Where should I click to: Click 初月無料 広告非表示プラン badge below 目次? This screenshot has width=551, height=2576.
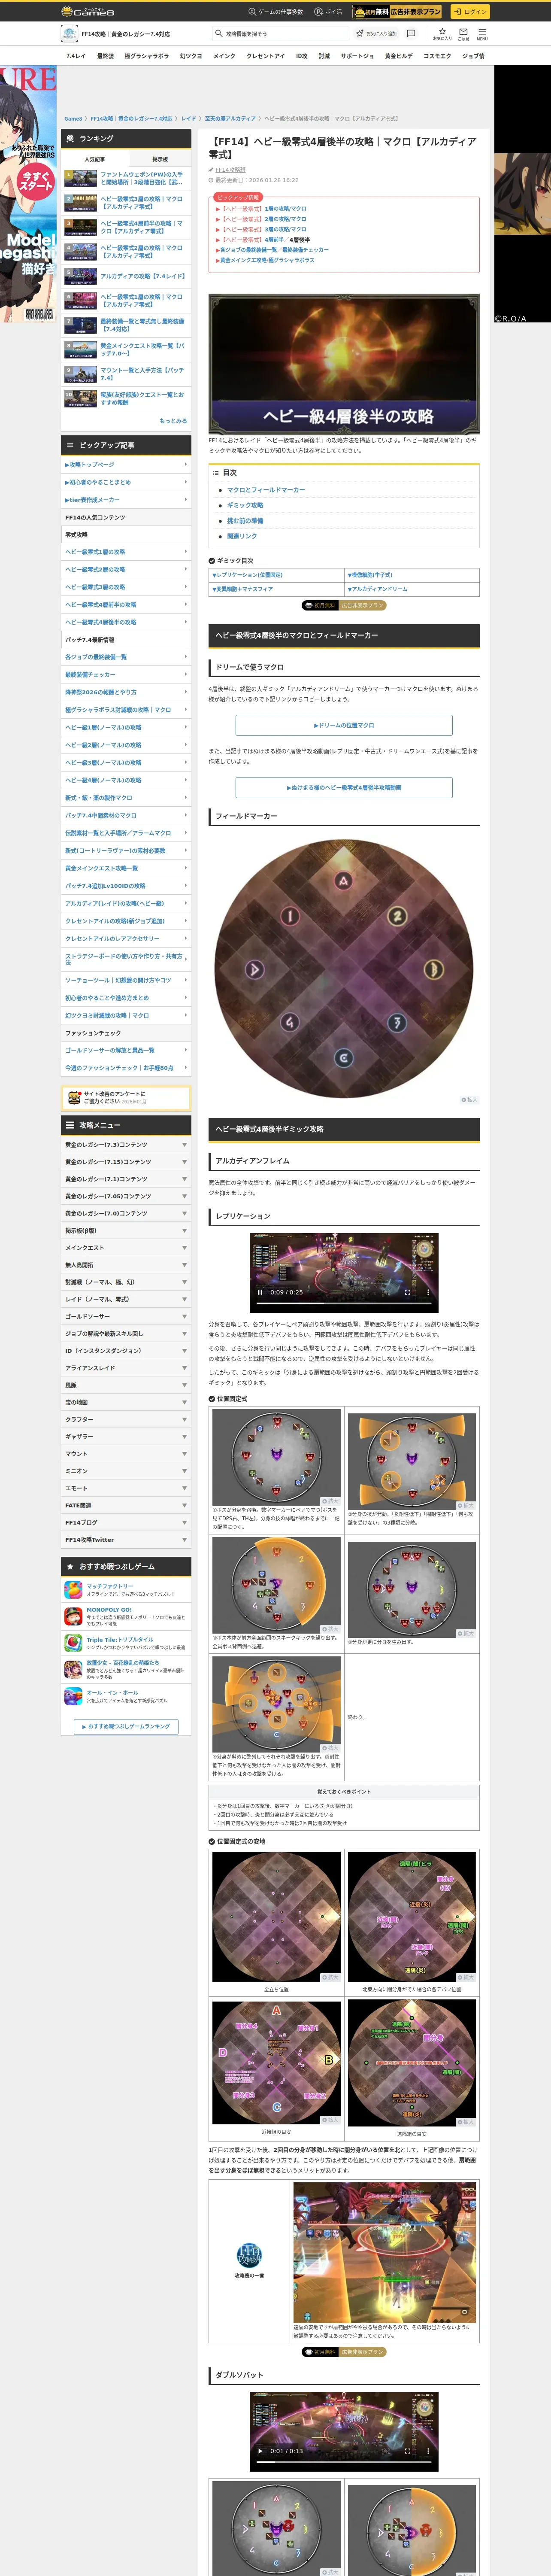344,605
